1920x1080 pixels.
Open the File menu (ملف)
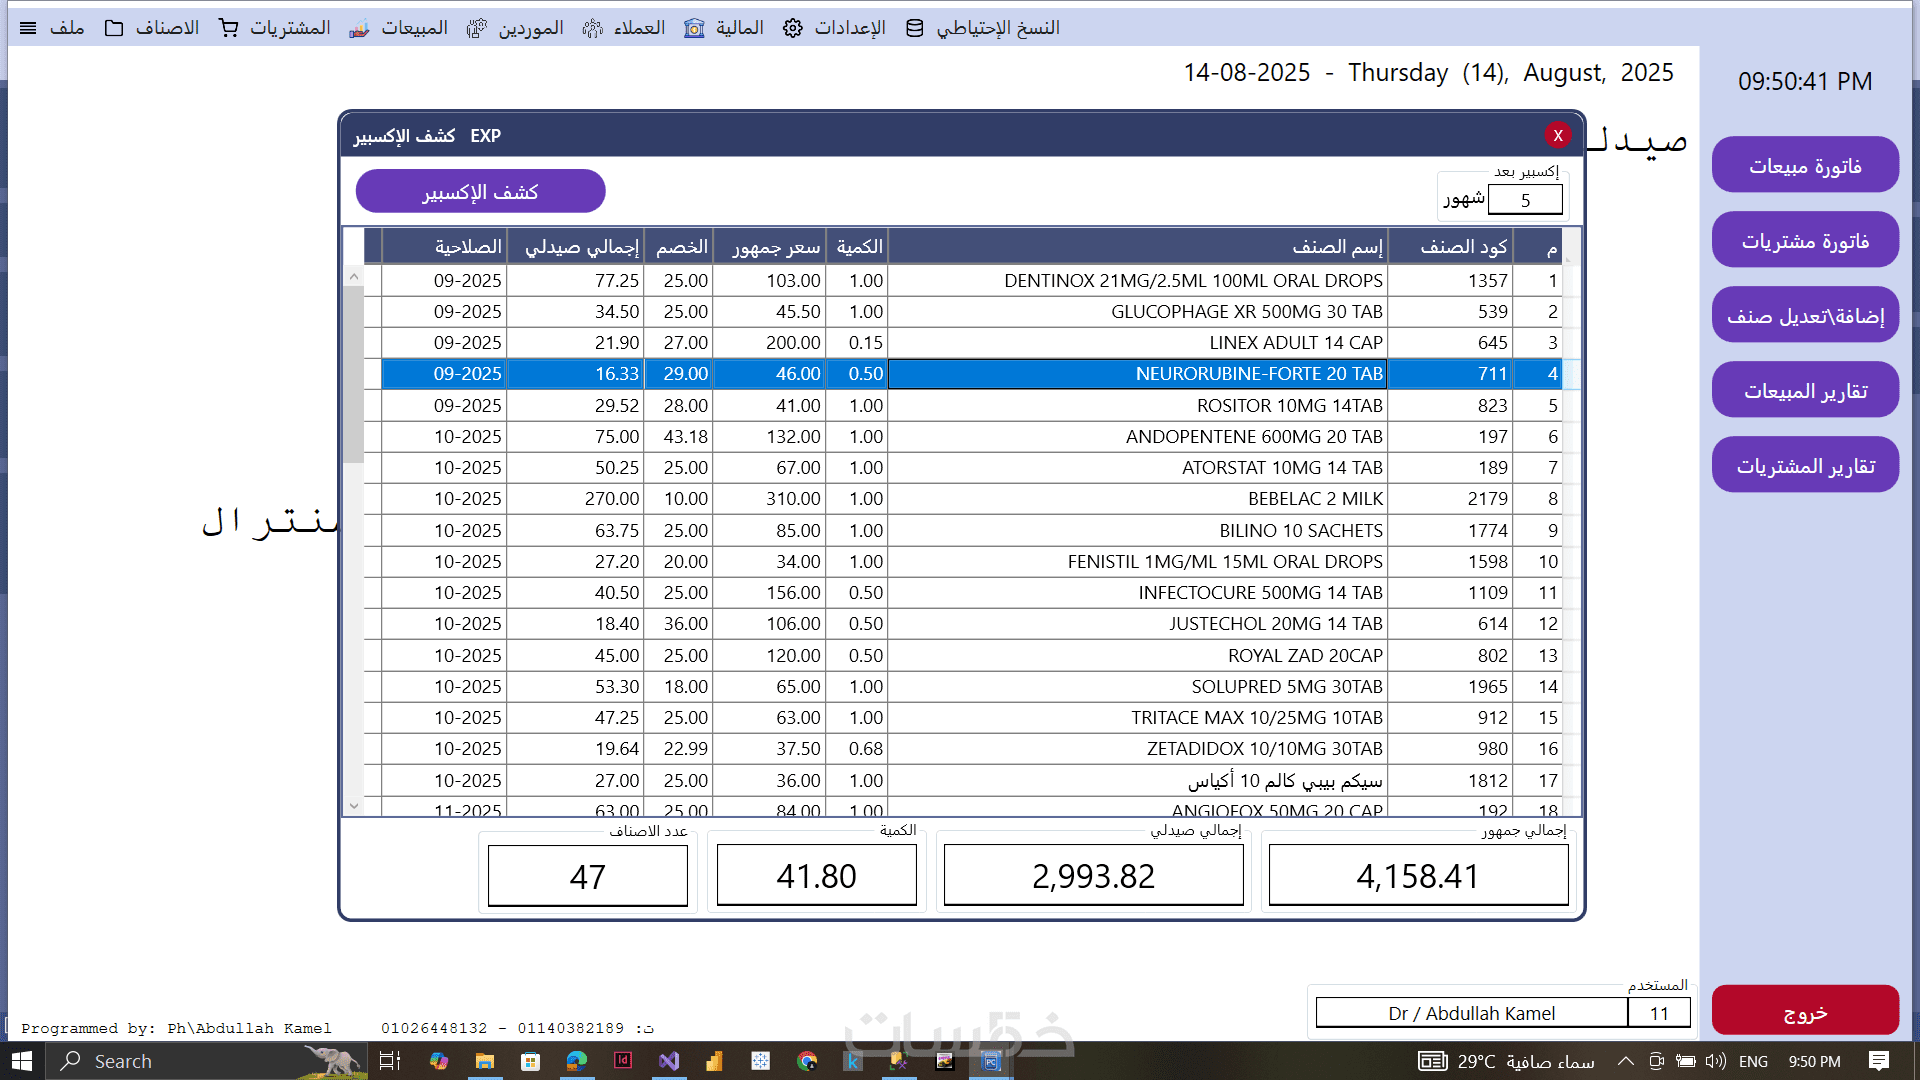[66, 28]
